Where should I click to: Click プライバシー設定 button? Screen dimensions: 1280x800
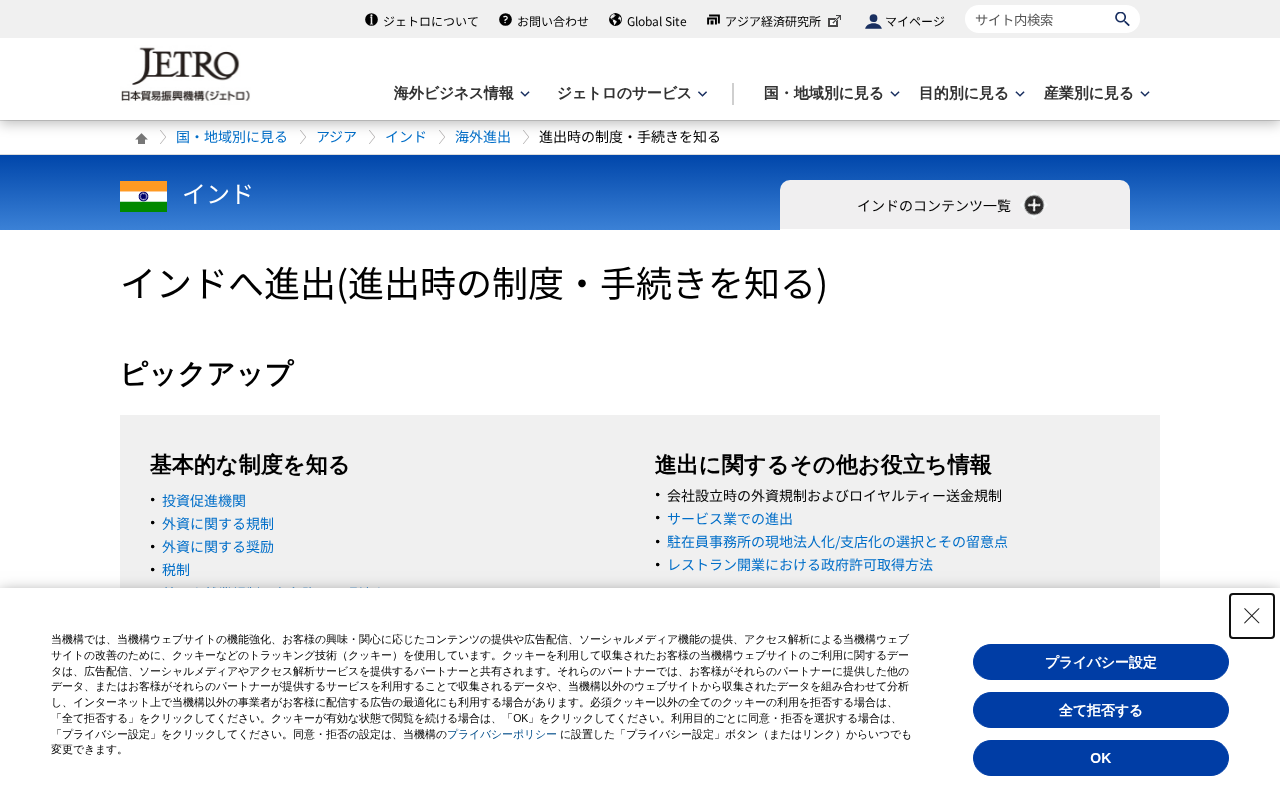click(x=1101, y=662)
